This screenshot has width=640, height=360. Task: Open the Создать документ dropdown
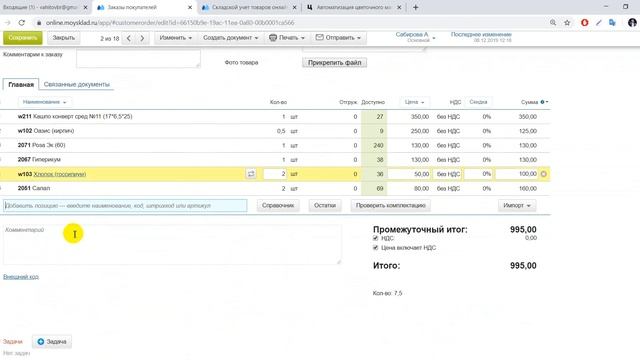pyautogui.click(x=231, y=38)
